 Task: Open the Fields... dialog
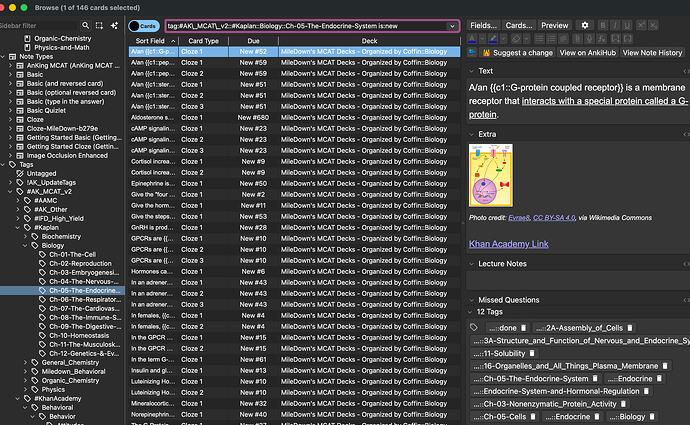tap(484, 25)
